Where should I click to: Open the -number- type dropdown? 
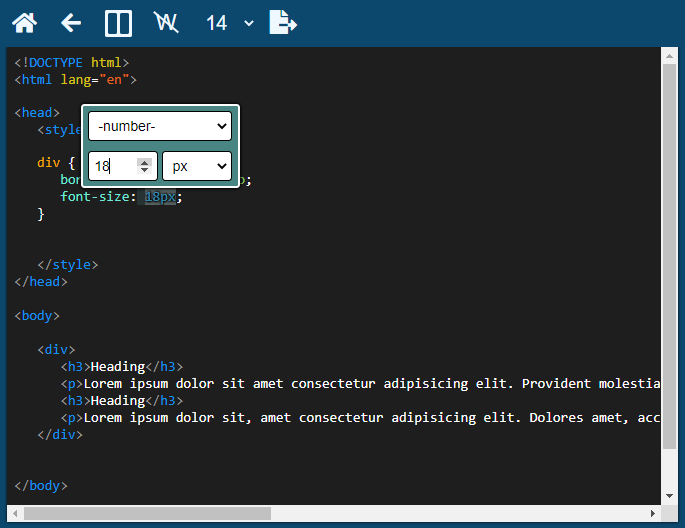[160, 126]
